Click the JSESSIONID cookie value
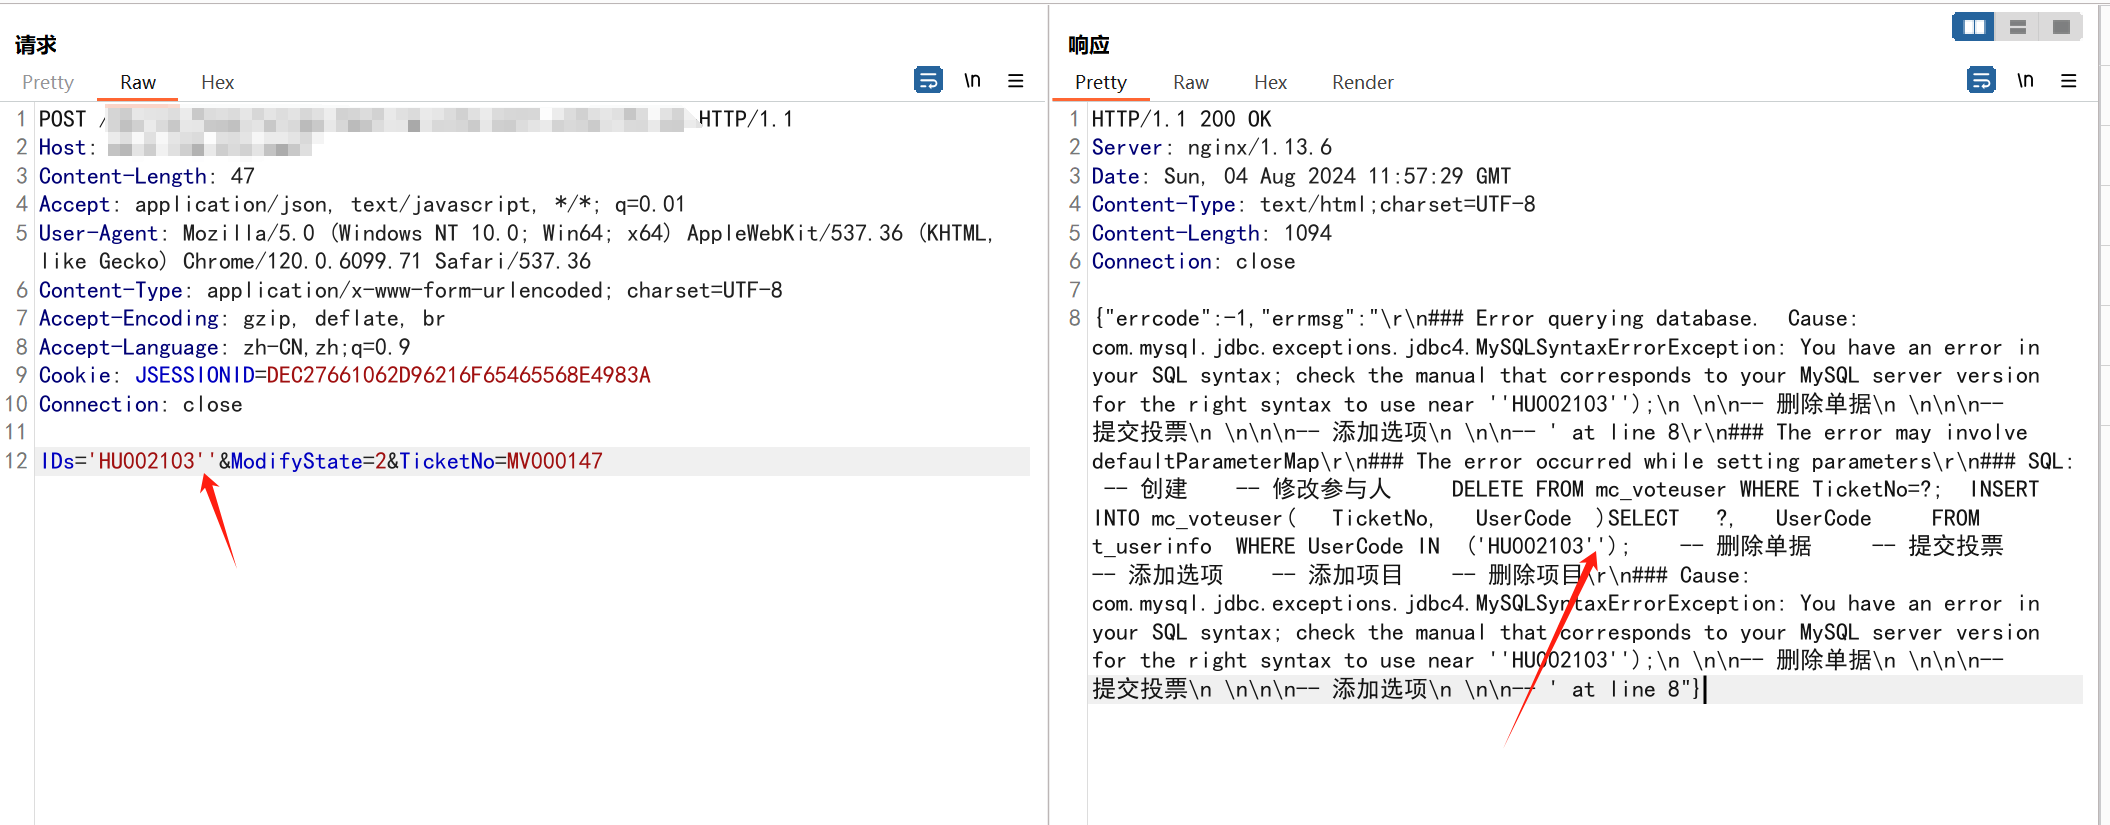This screenshot has height=825, width=2110. pos(458,375)
